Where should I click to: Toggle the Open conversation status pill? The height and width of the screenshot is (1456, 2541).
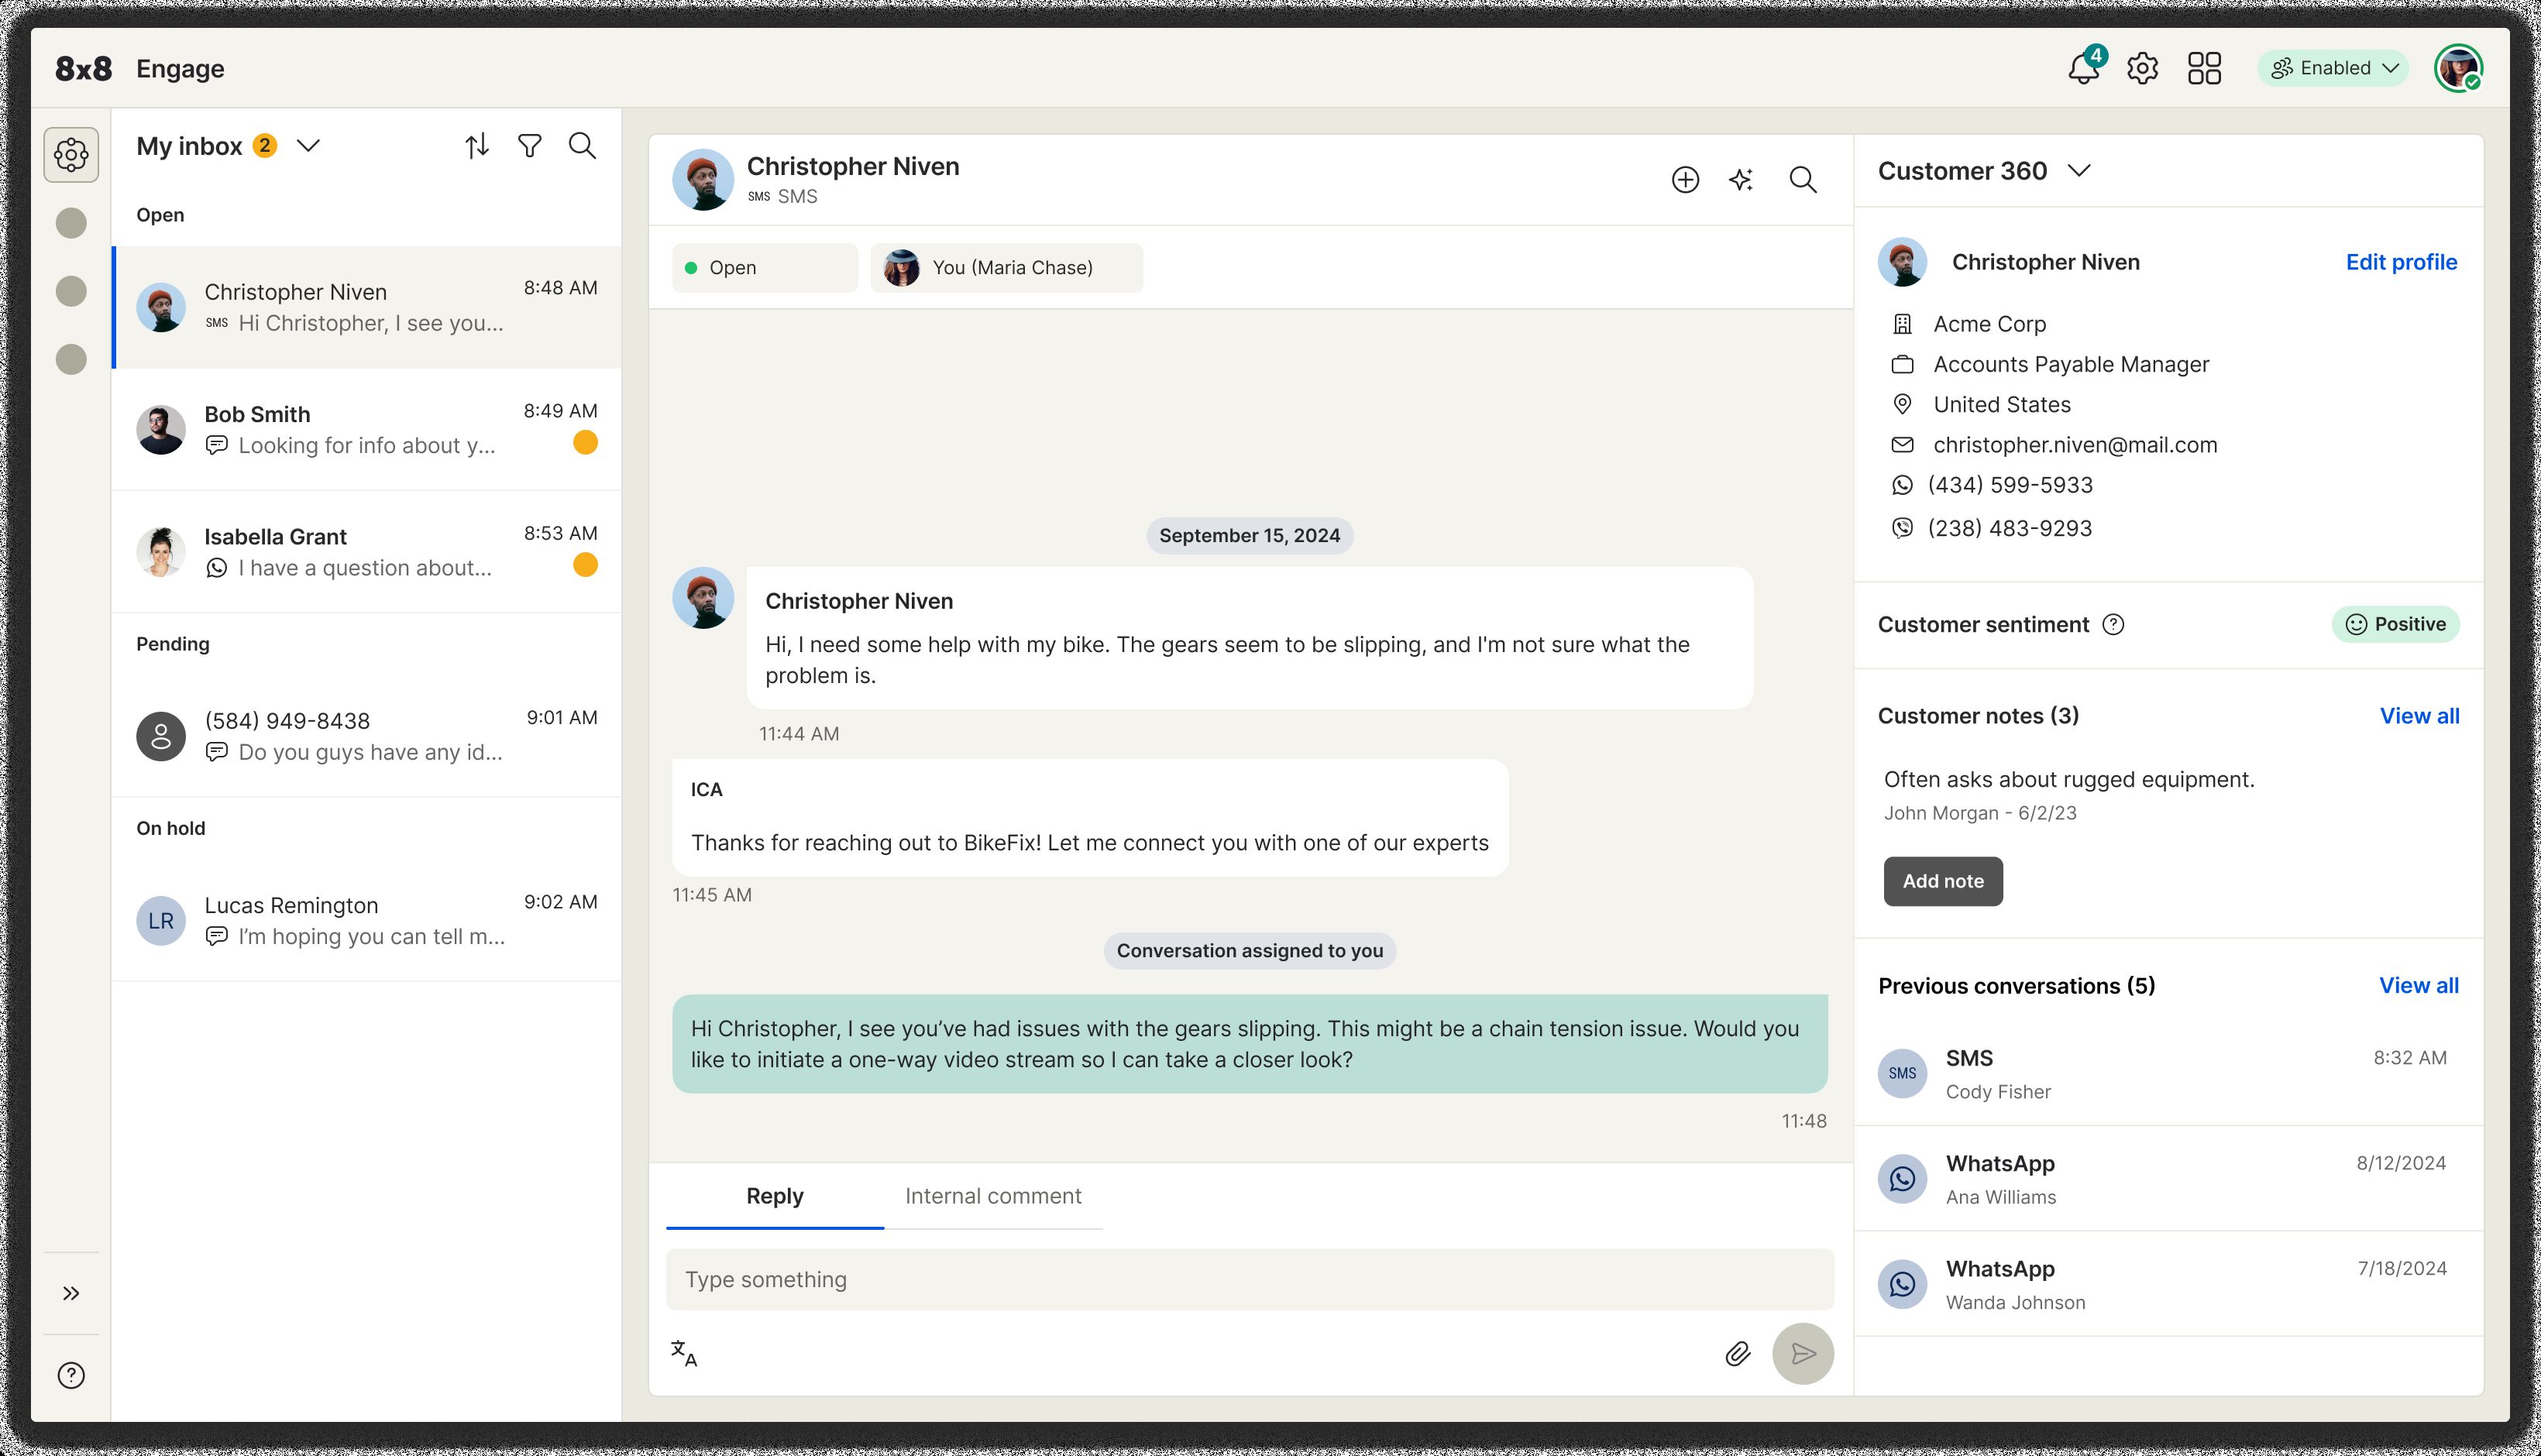(x=764, y=268)
